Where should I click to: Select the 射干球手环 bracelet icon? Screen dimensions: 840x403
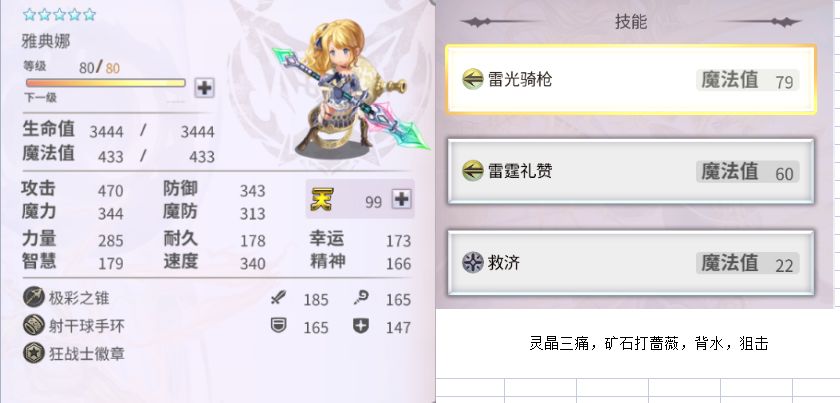(34, 325)
